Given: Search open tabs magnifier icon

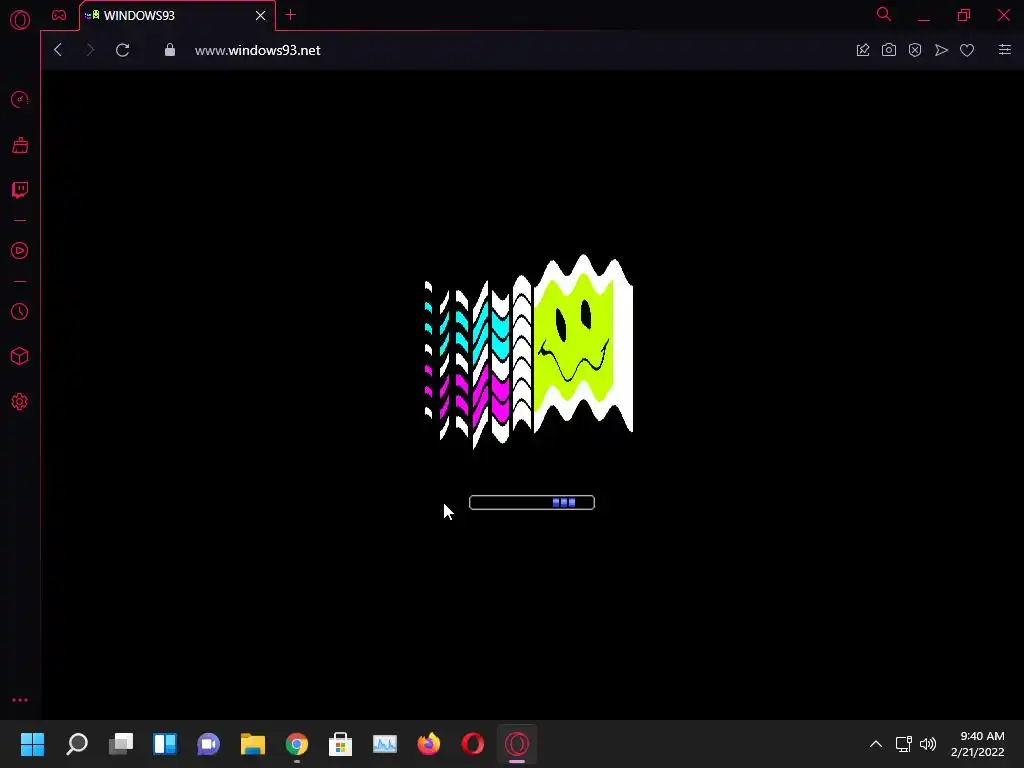Looking at the screenshot, I should 884,14.
